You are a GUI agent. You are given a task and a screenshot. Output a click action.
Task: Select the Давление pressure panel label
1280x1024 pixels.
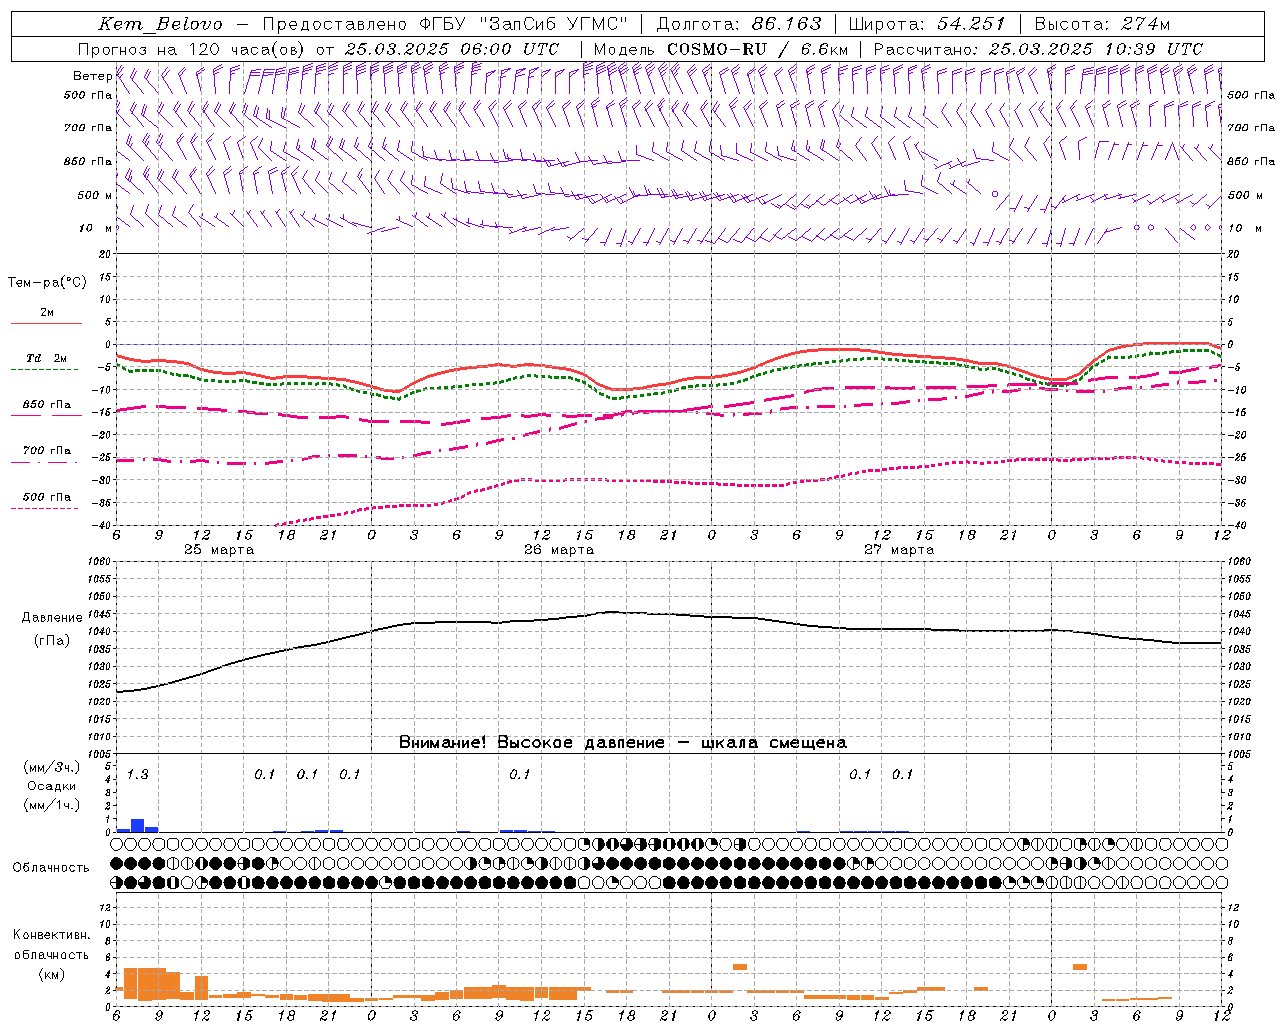pos(52,618)
